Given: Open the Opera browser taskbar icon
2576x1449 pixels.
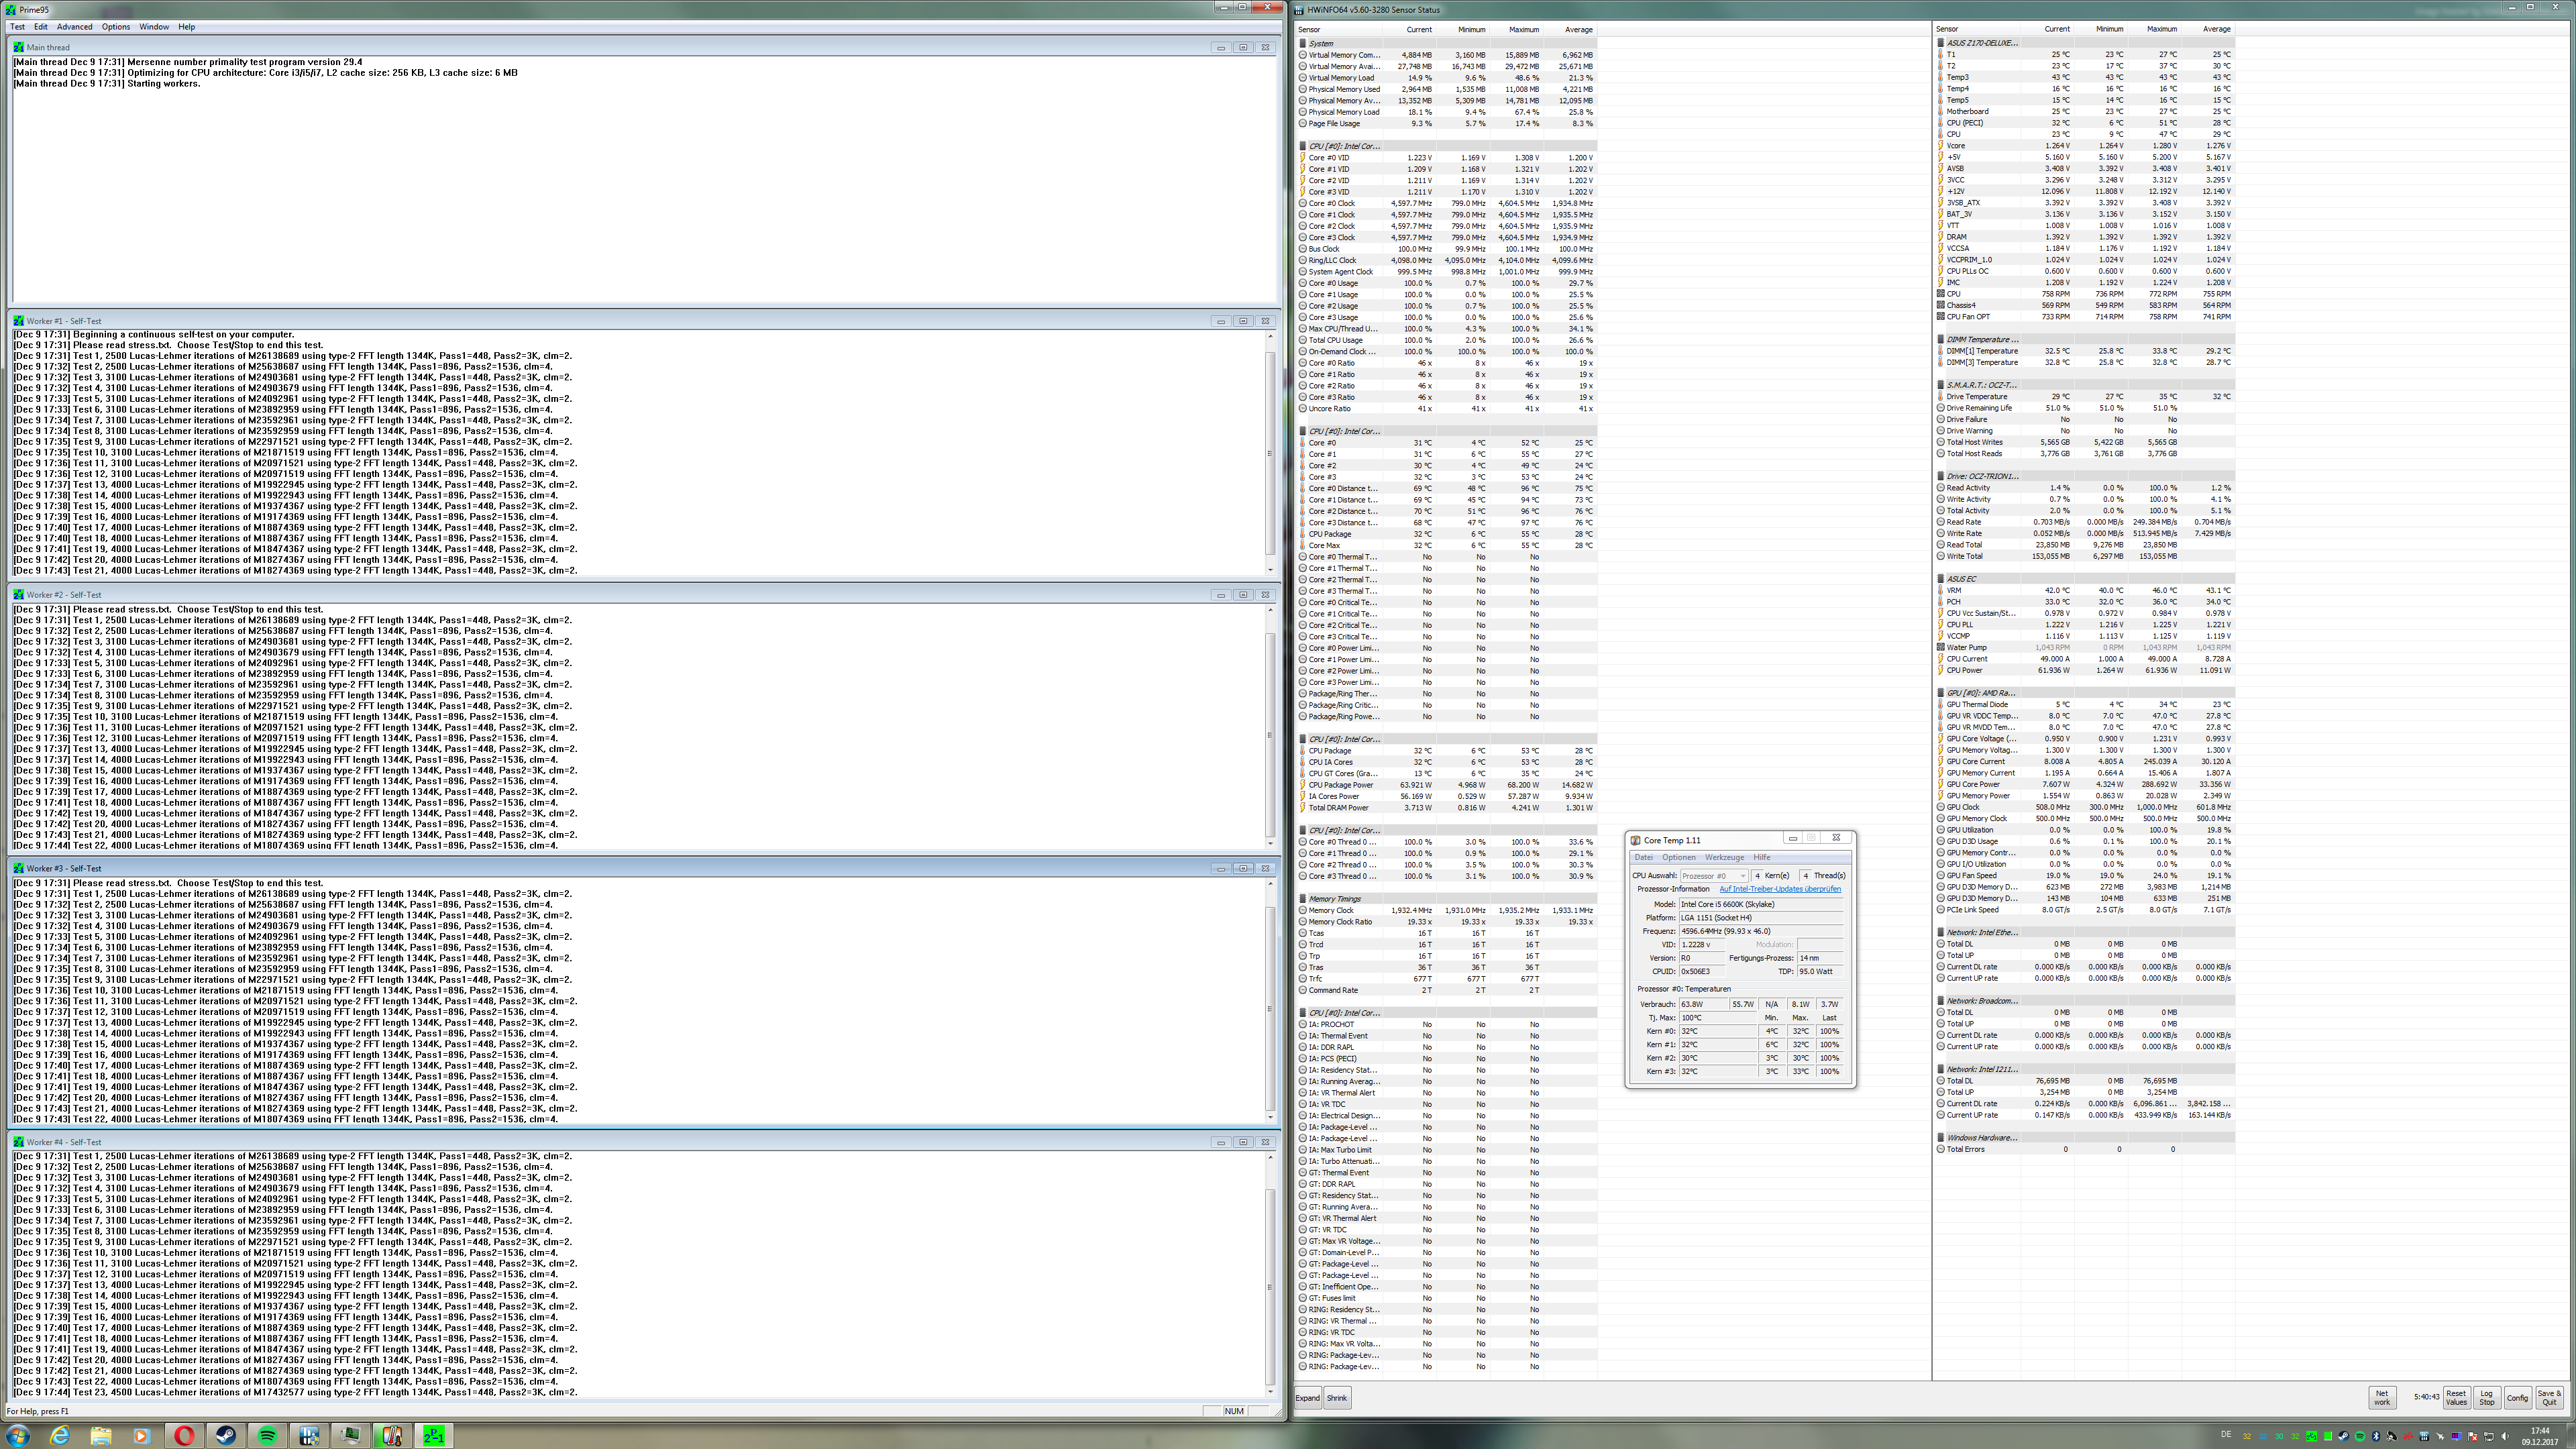Looking at the screenshot, I should 184,1436.
